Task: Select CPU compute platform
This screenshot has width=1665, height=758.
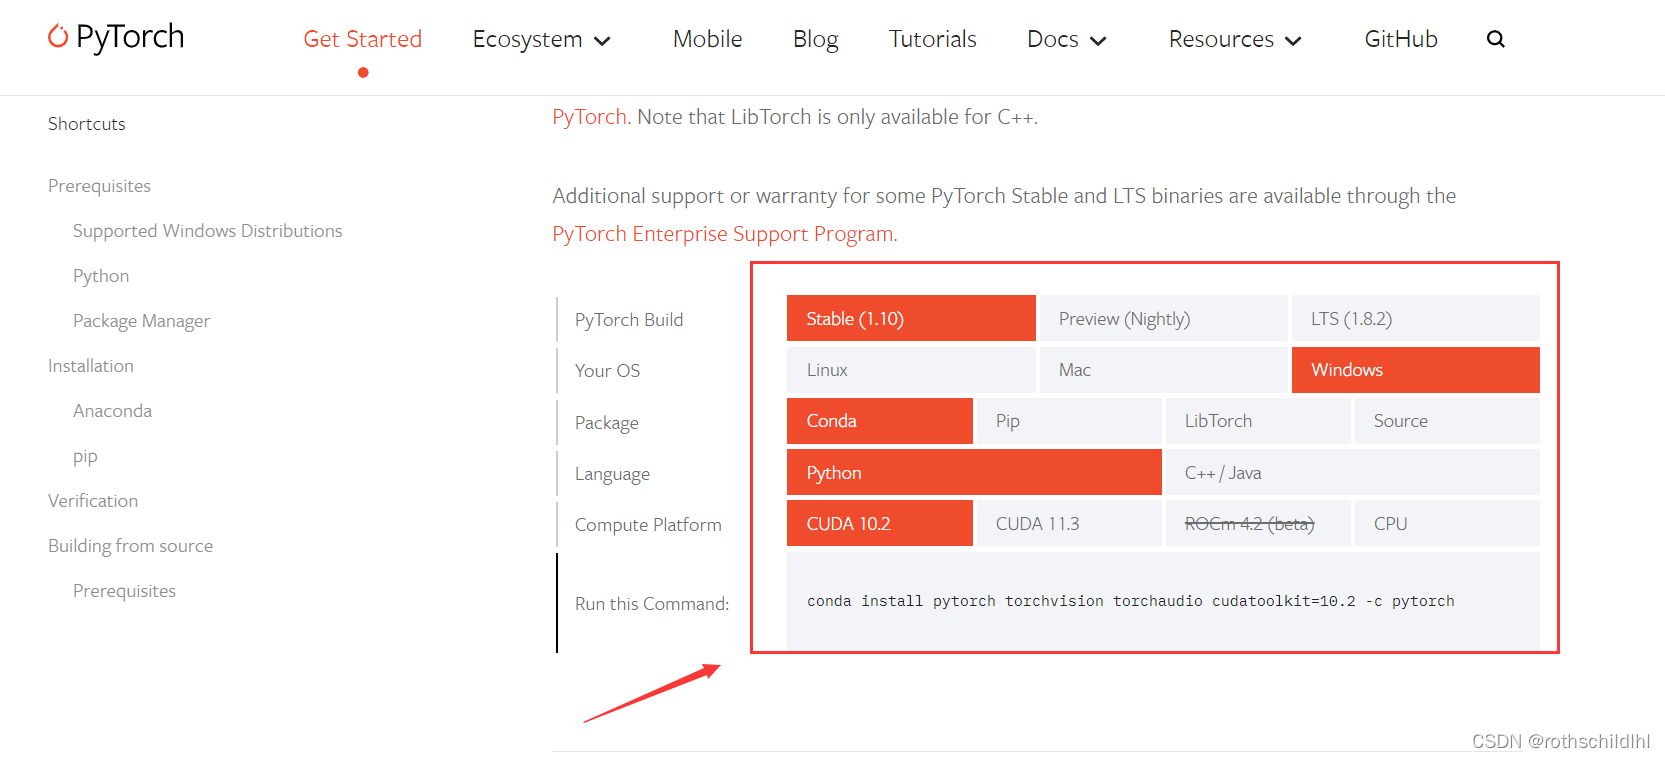Action: (1447, 523)
